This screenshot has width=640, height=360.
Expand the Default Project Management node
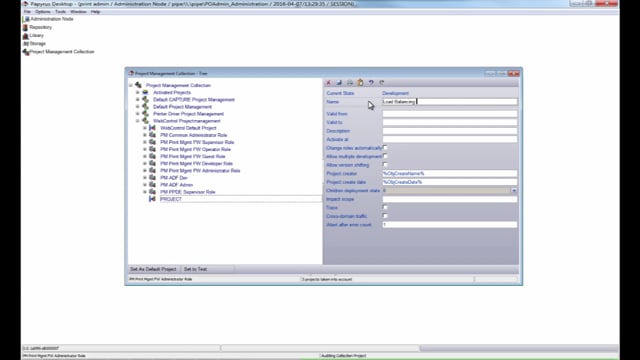[138, 107]
